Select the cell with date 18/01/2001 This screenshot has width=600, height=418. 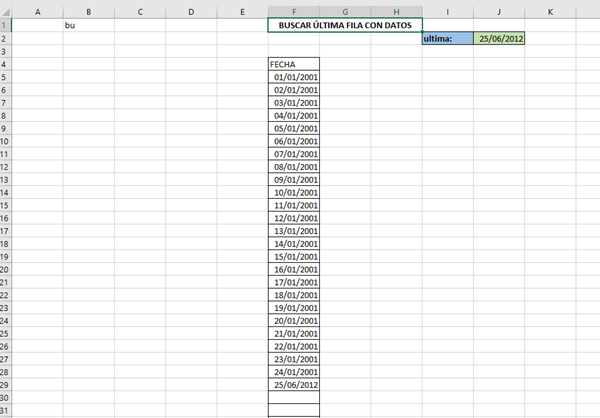[294, 295]
